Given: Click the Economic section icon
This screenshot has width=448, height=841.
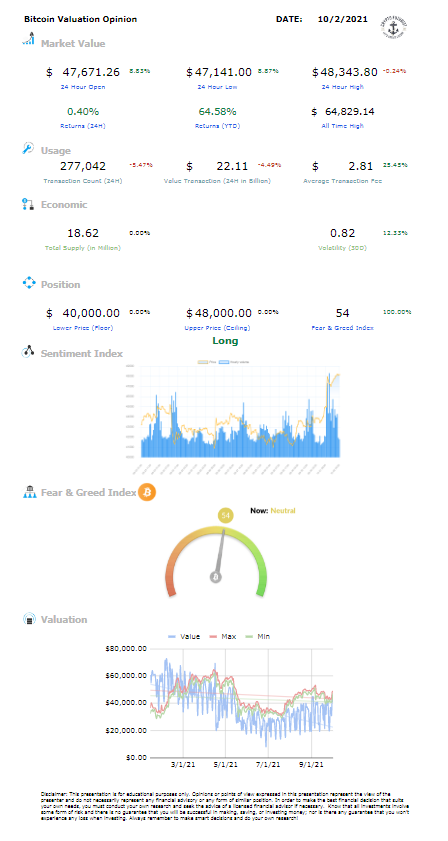Looking at the screenshot, I should [x=28, y=204].
